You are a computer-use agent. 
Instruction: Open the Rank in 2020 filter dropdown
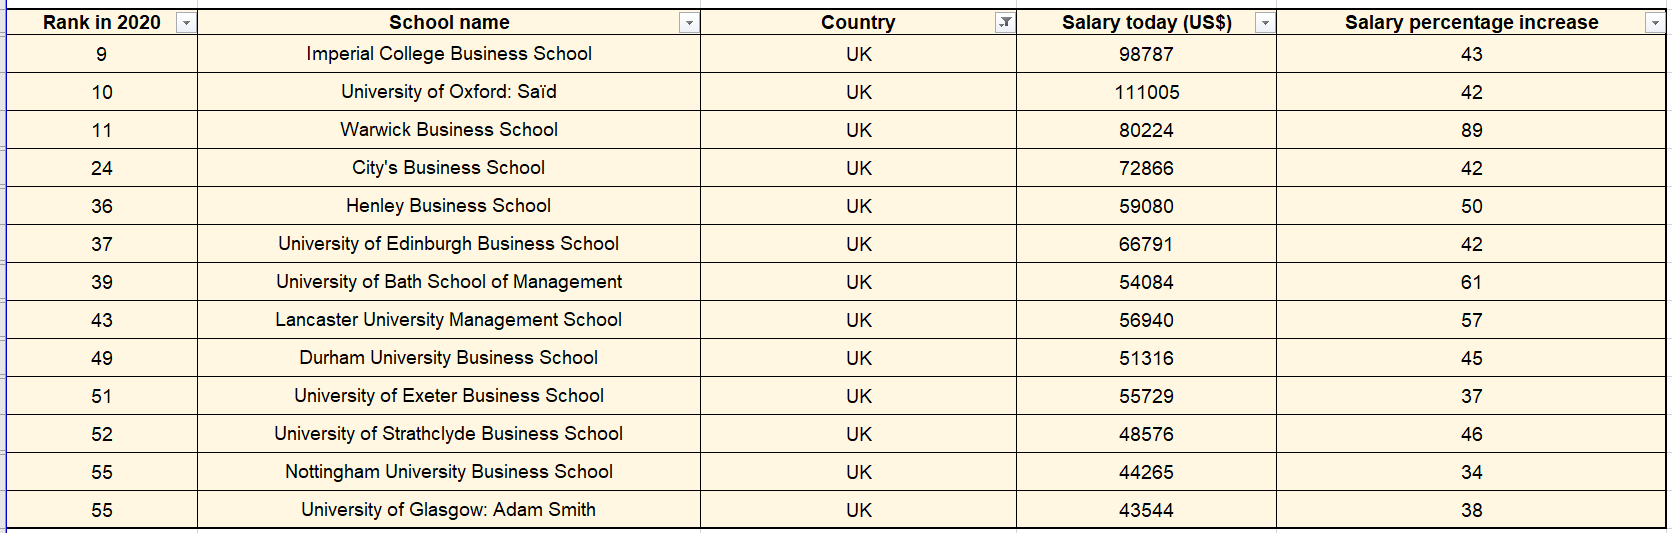186,23
